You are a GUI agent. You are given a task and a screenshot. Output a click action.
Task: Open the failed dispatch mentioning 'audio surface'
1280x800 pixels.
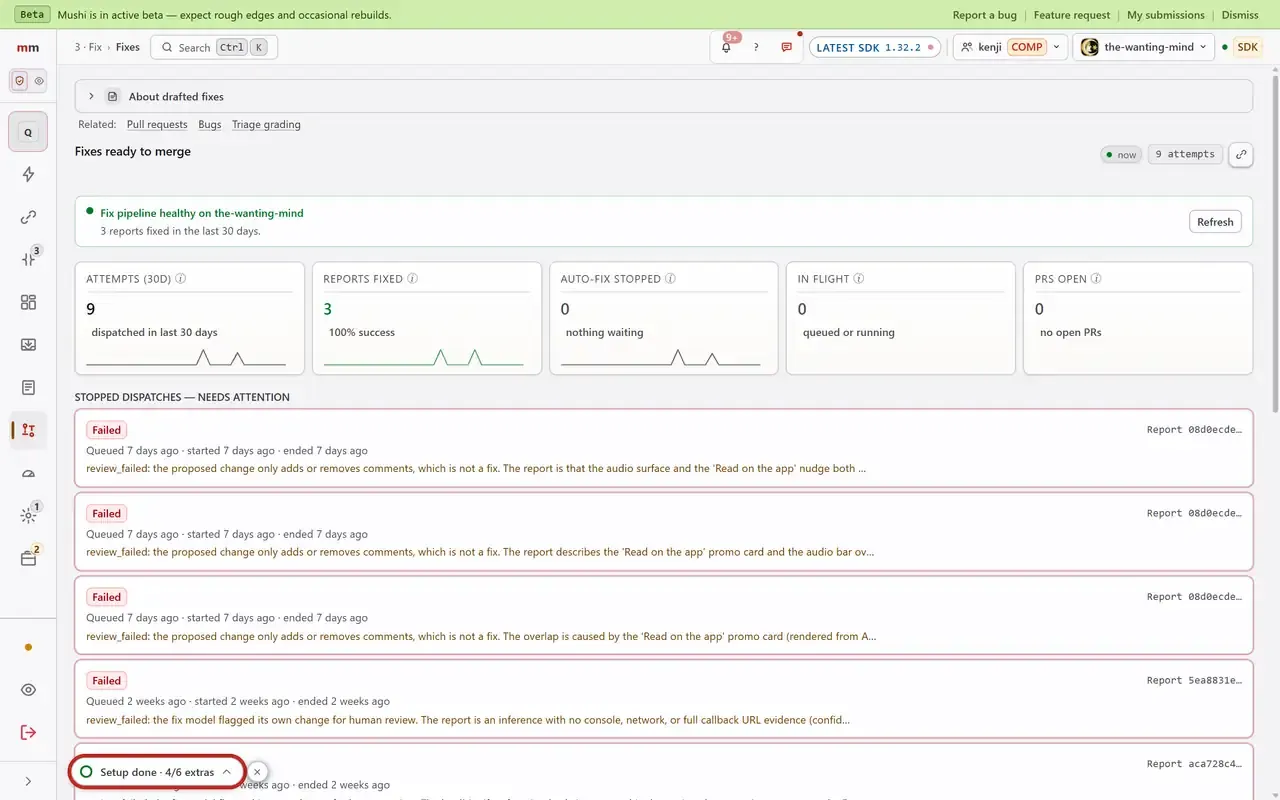click(x=664, y=448)
